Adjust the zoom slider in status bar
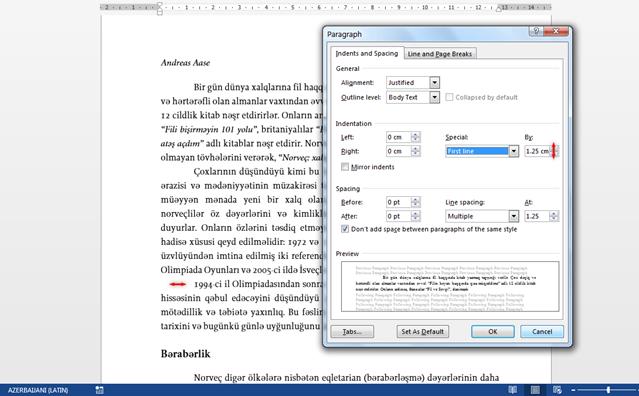Viewport: 639px width, 396px height. [x=608, y=390]
